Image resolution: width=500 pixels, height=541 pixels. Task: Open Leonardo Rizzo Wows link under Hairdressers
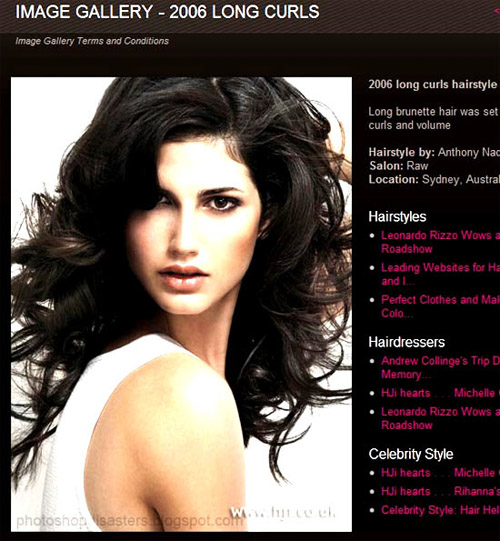tap(440, 418)
